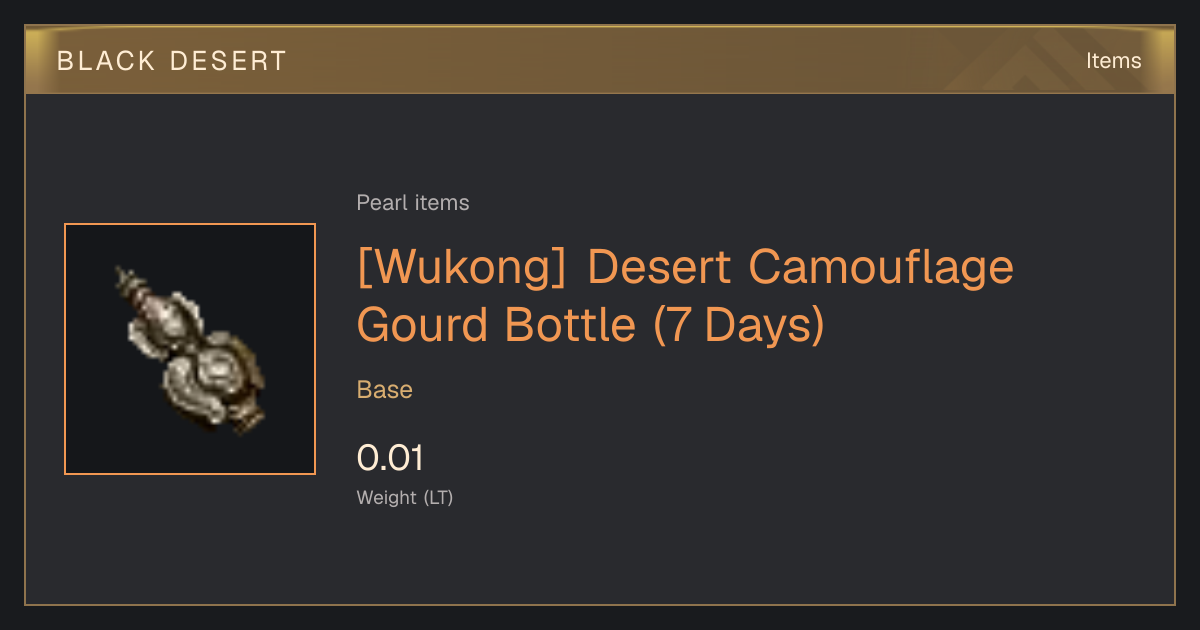Open the Desert Camouflage Gourd Bottle title
Viewport: 1200px width, 630px height.
point(685,296)
